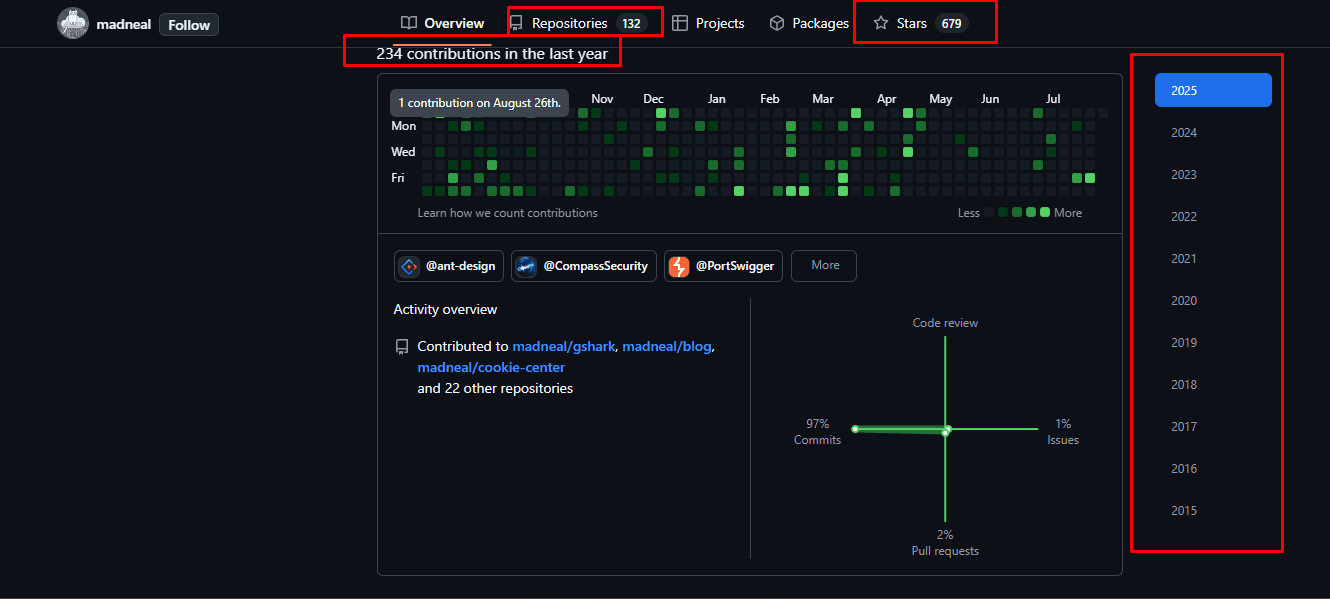This screenshot has height=599, width=1330.
Task: Select year 2023 contributions
Action: [x=1213, y=174]
